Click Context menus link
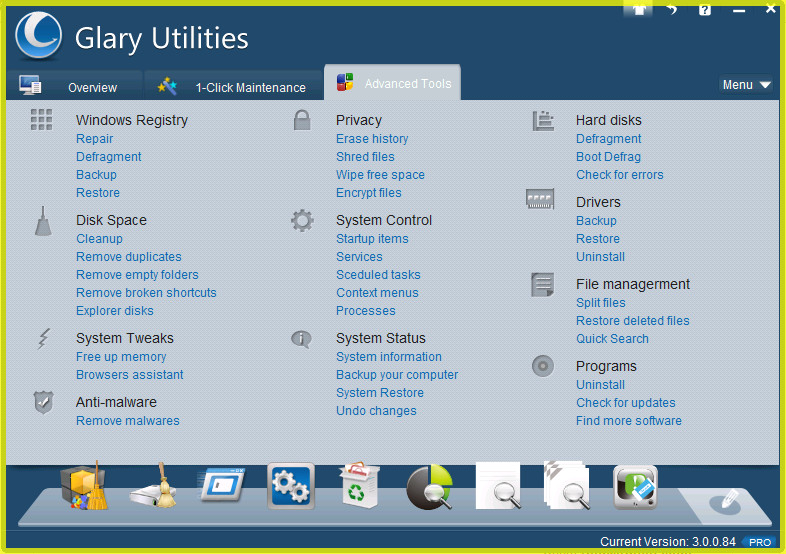 coord(377,293)
